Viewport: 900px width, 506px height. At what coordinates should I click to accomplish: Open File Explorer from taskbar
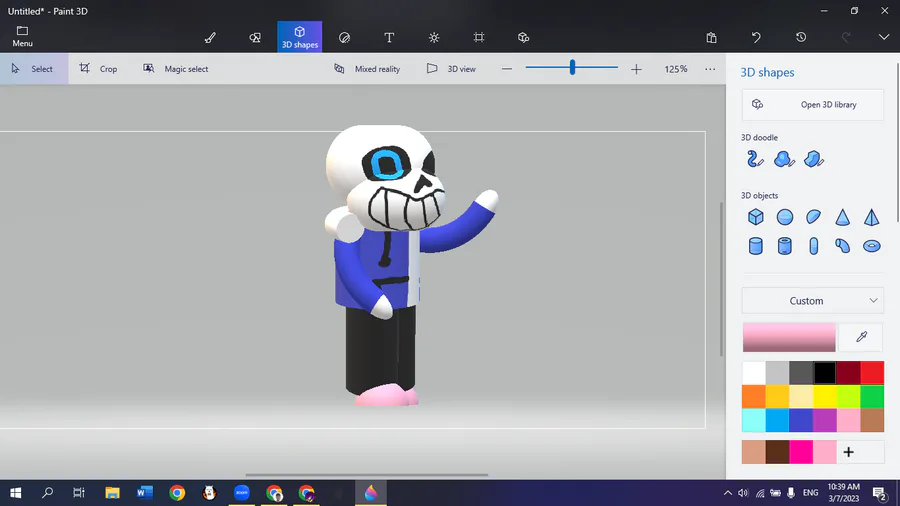(x=112, y=492)
